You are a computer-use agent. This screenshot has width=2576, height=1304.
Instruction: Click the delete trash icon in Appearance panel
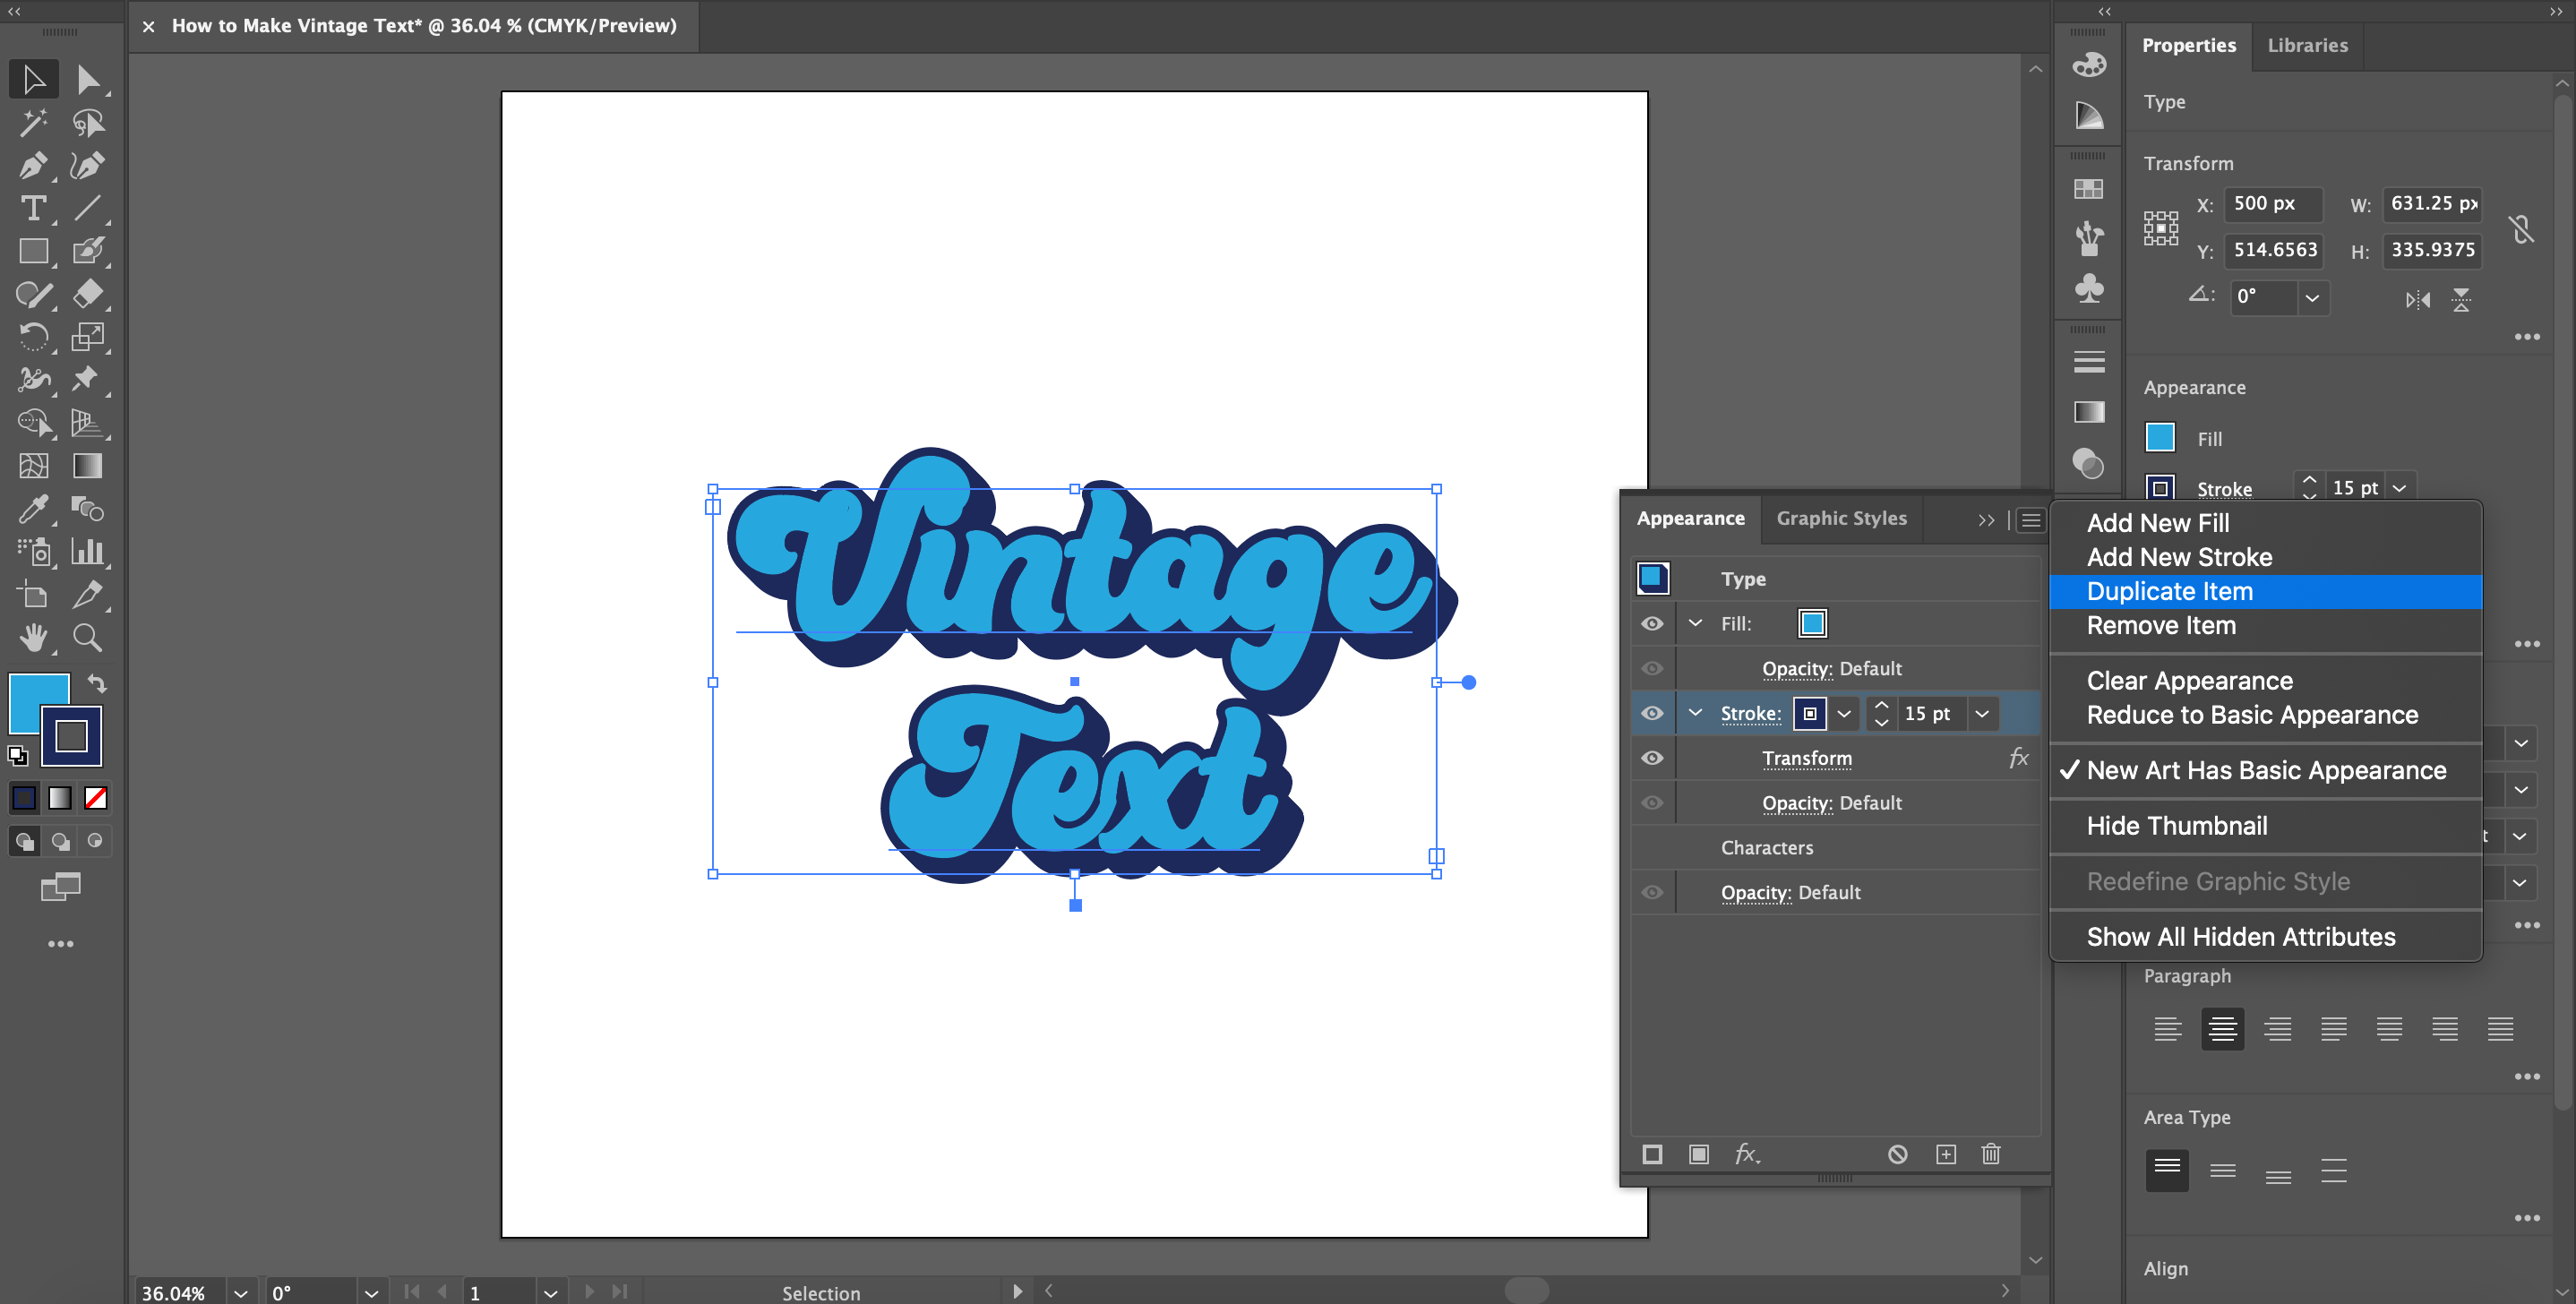1990,1154
